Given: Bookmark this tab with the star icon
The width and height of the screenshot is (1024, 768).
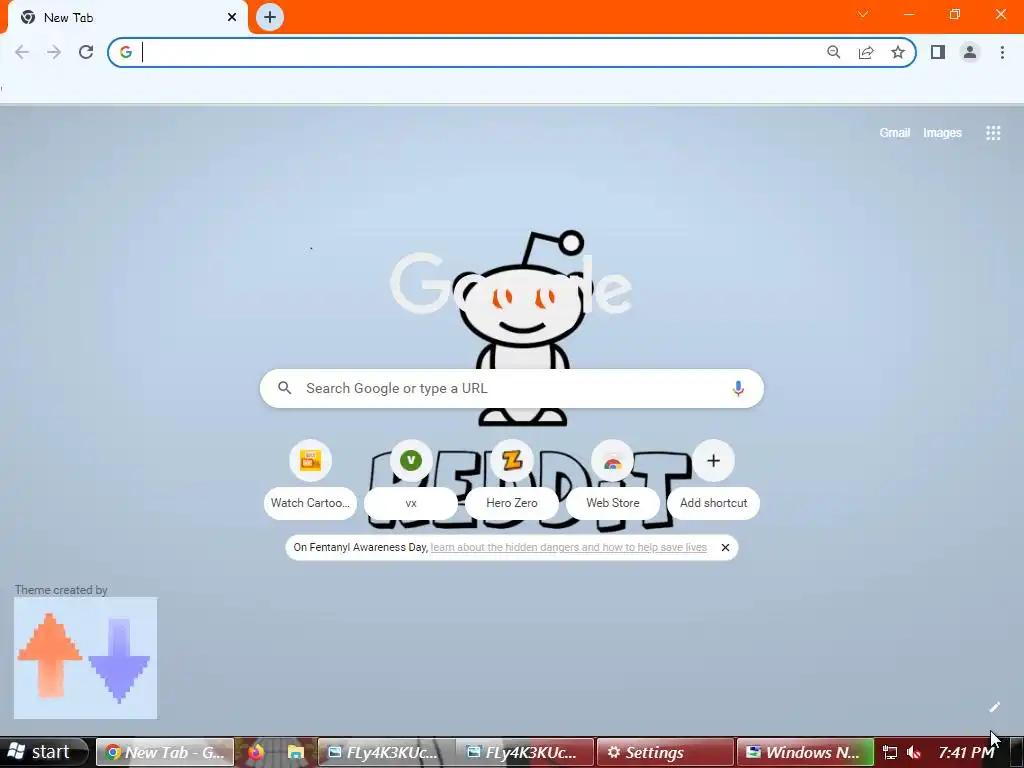Looking at the screenshot, I should [898, 52].
